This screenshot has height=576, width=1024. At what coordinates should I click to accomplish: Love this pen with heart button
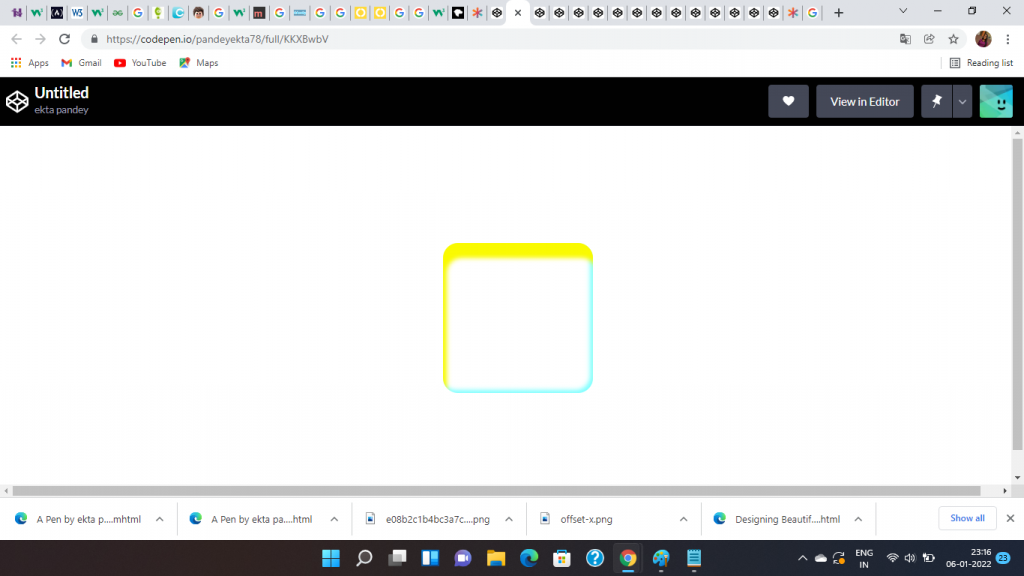coord(788,101)
